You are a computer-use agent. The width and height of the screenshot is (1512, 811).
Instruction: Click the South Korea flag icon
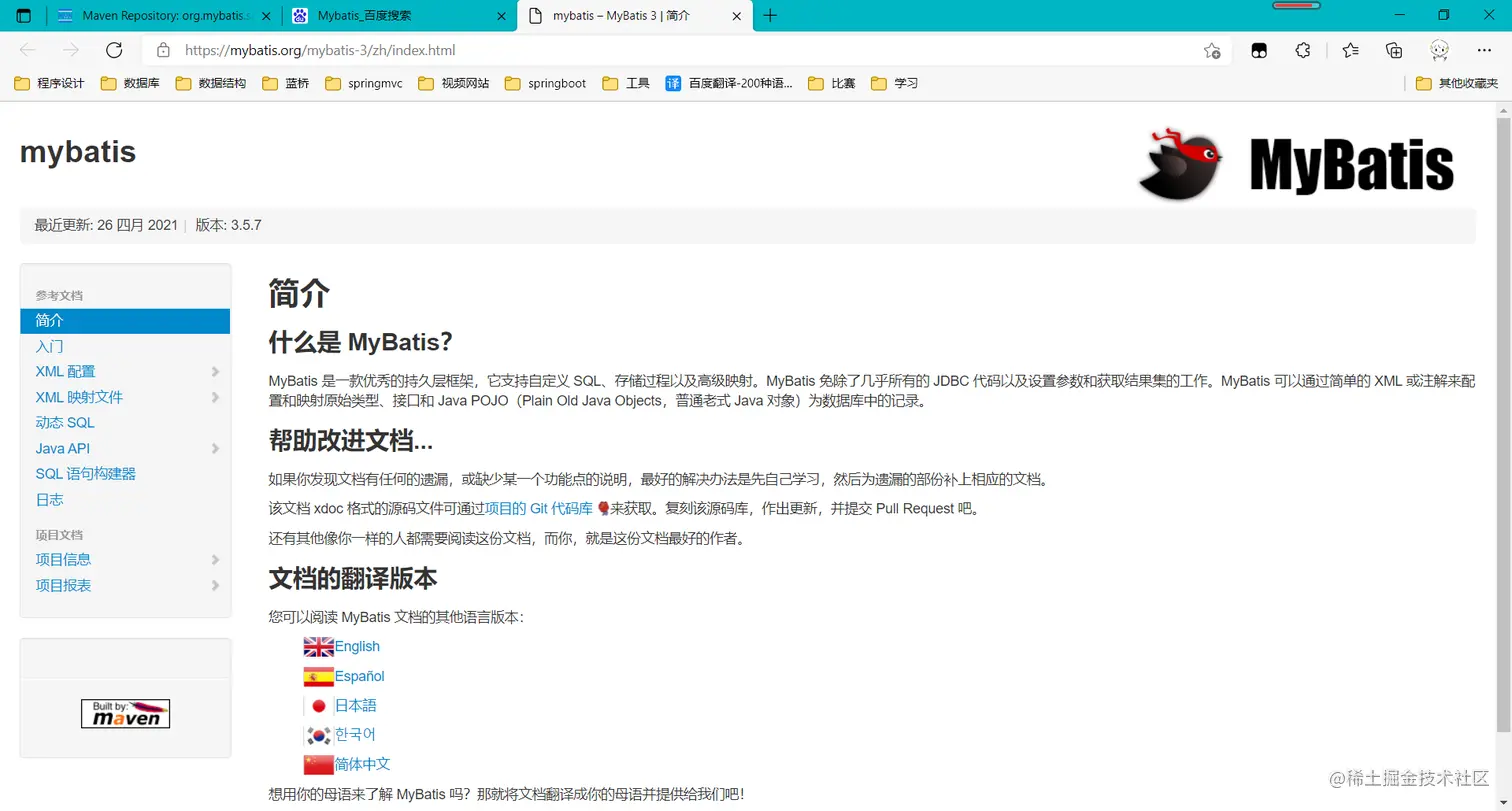click(319, 736)
